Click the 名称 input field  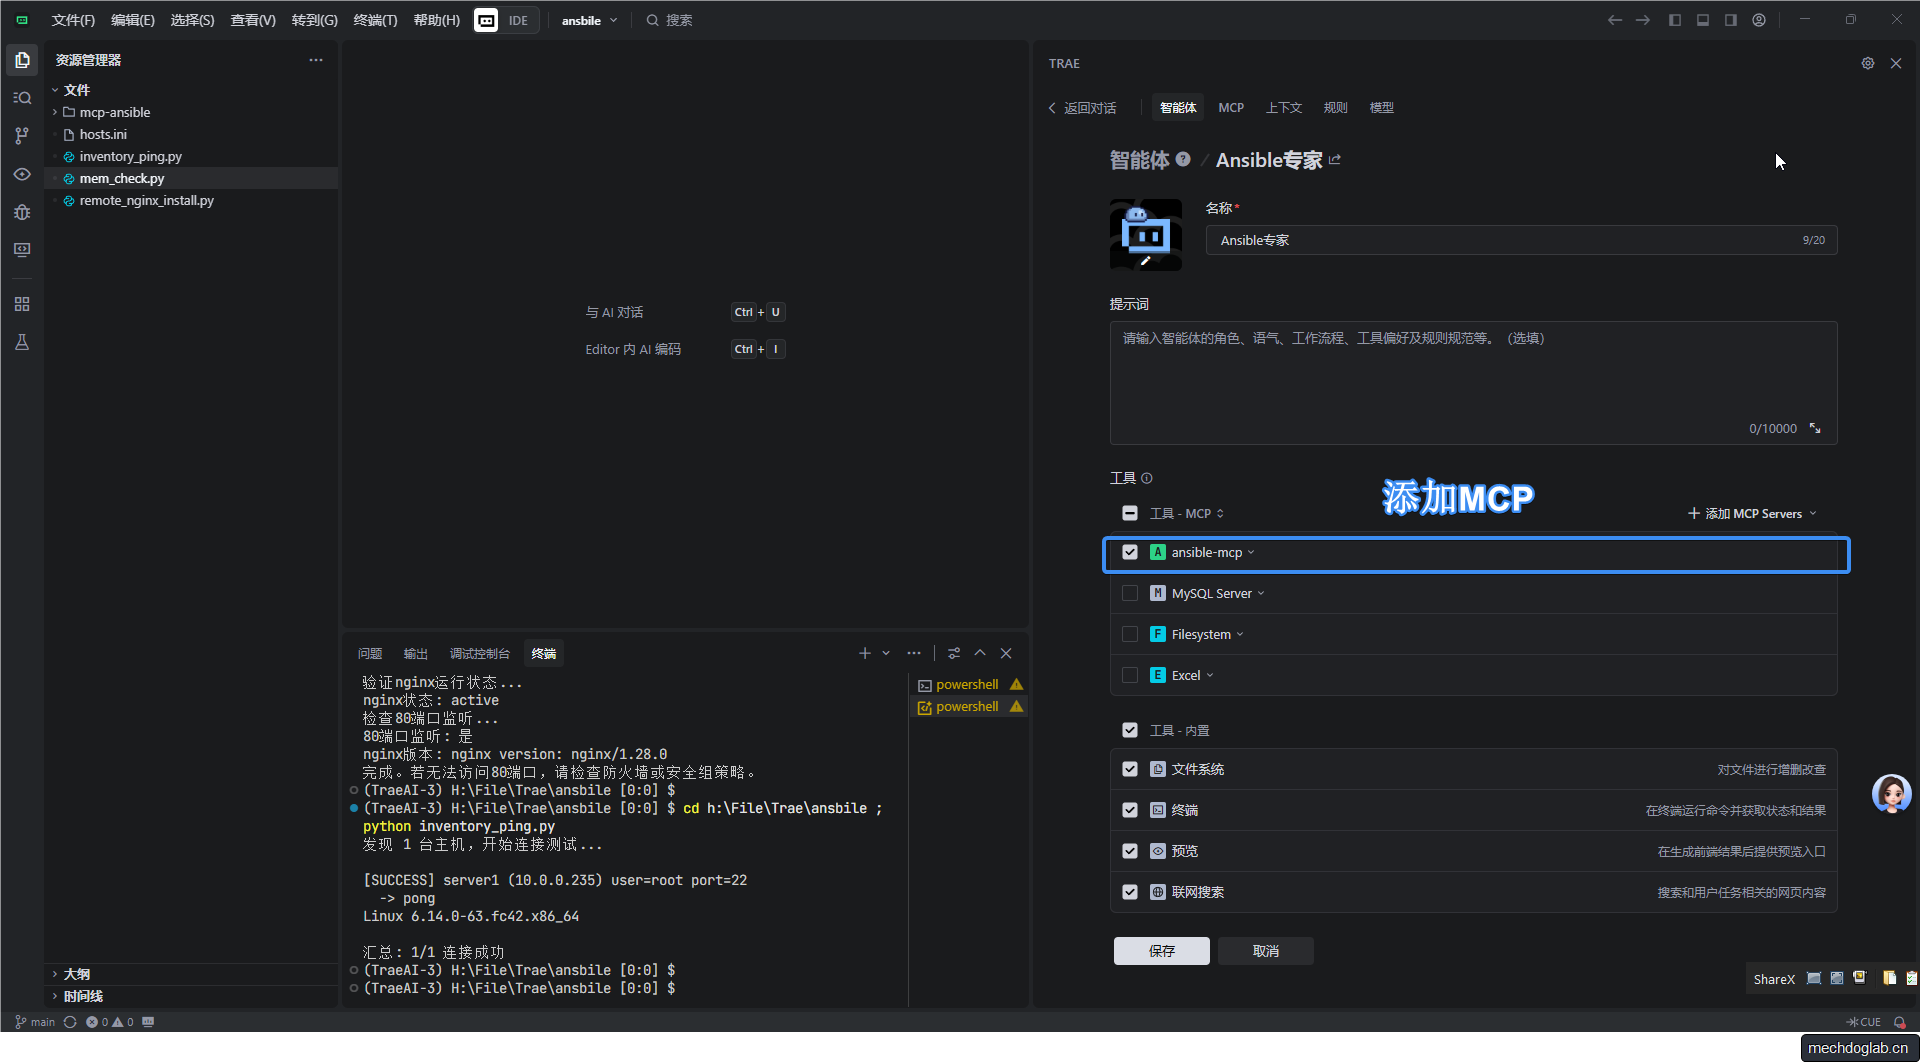coord(1500,240)
